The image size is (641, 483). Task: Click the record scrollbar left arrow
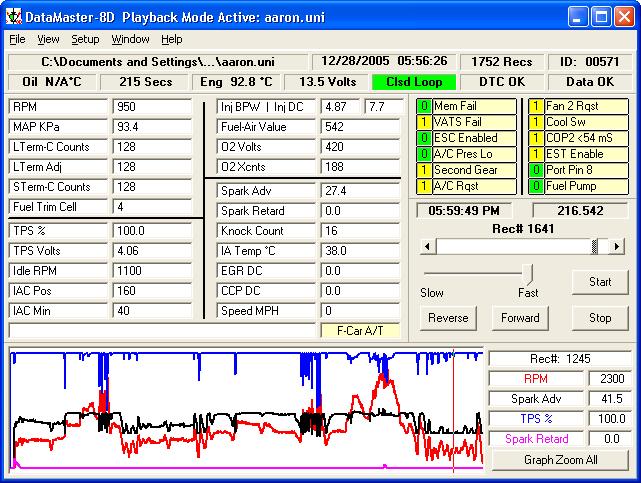tap(425, 246)
